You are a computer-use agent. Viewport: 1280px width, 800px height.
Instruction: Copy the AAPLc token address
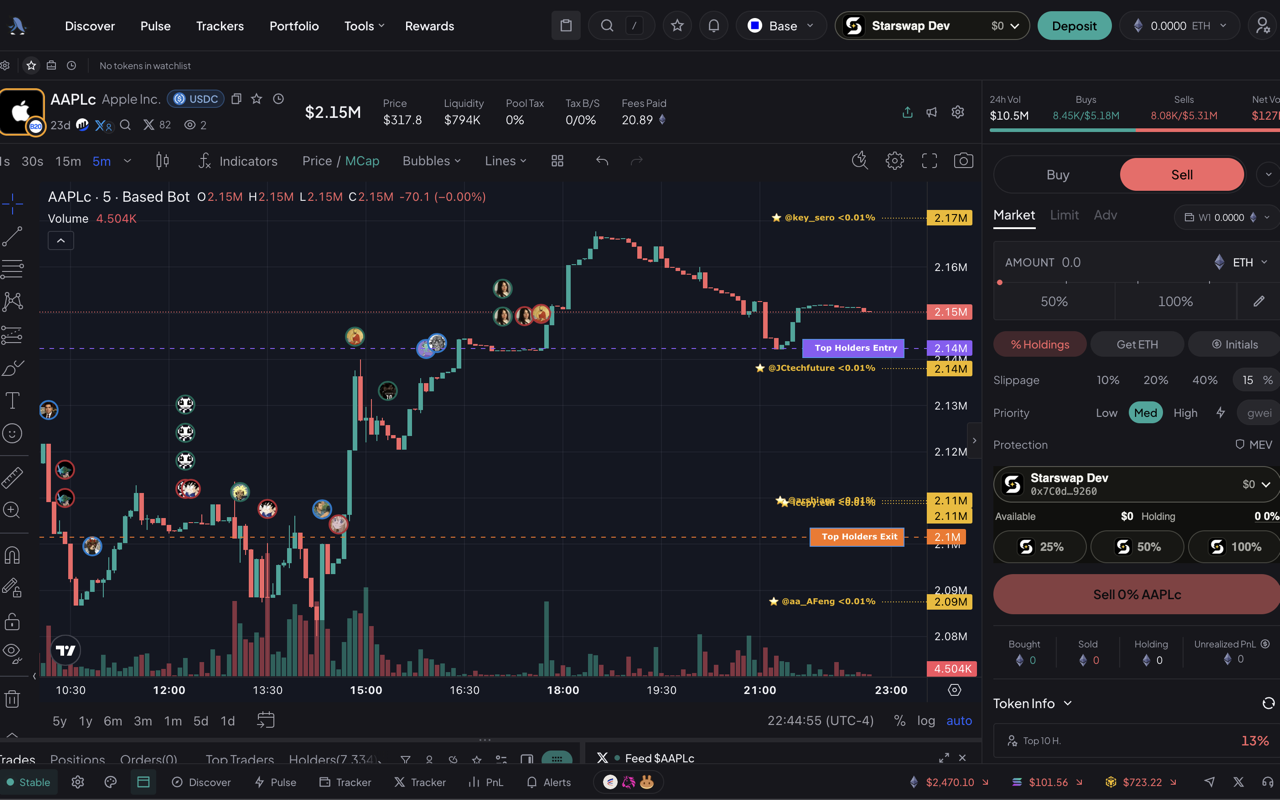coord(236,99)
